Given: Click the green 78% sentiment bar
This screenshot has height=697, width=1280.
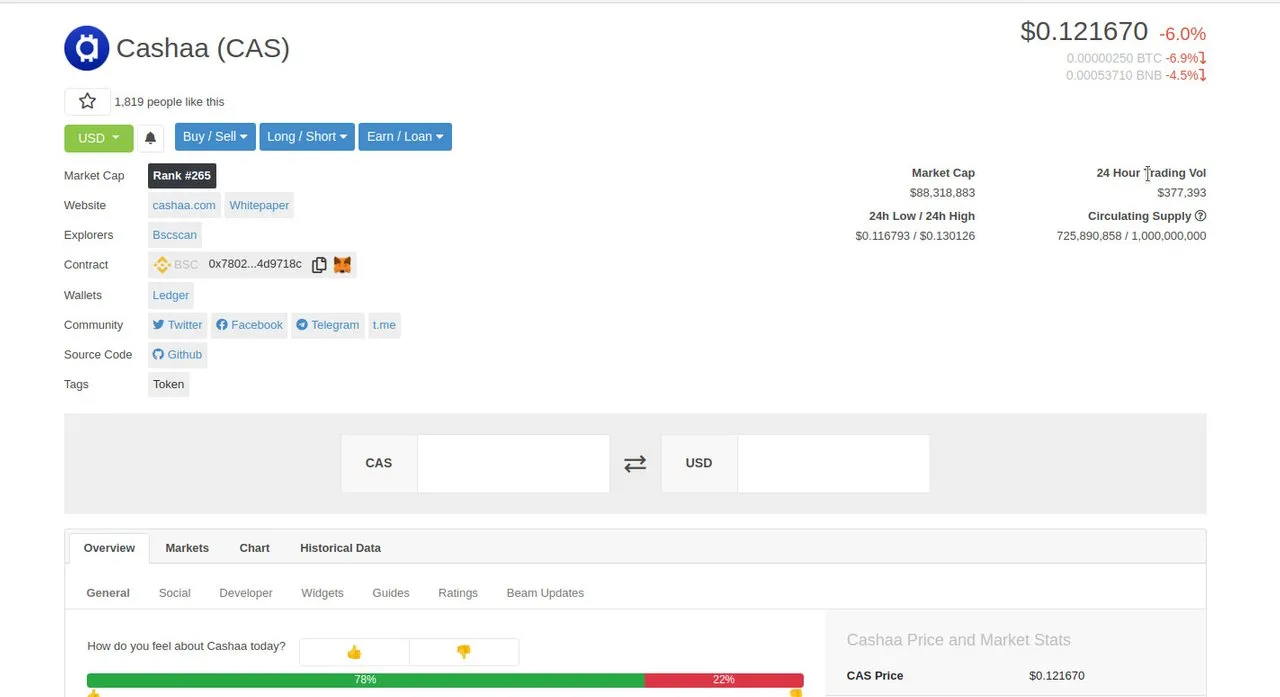Looking at the screenshot, I should tap(365, 680).
